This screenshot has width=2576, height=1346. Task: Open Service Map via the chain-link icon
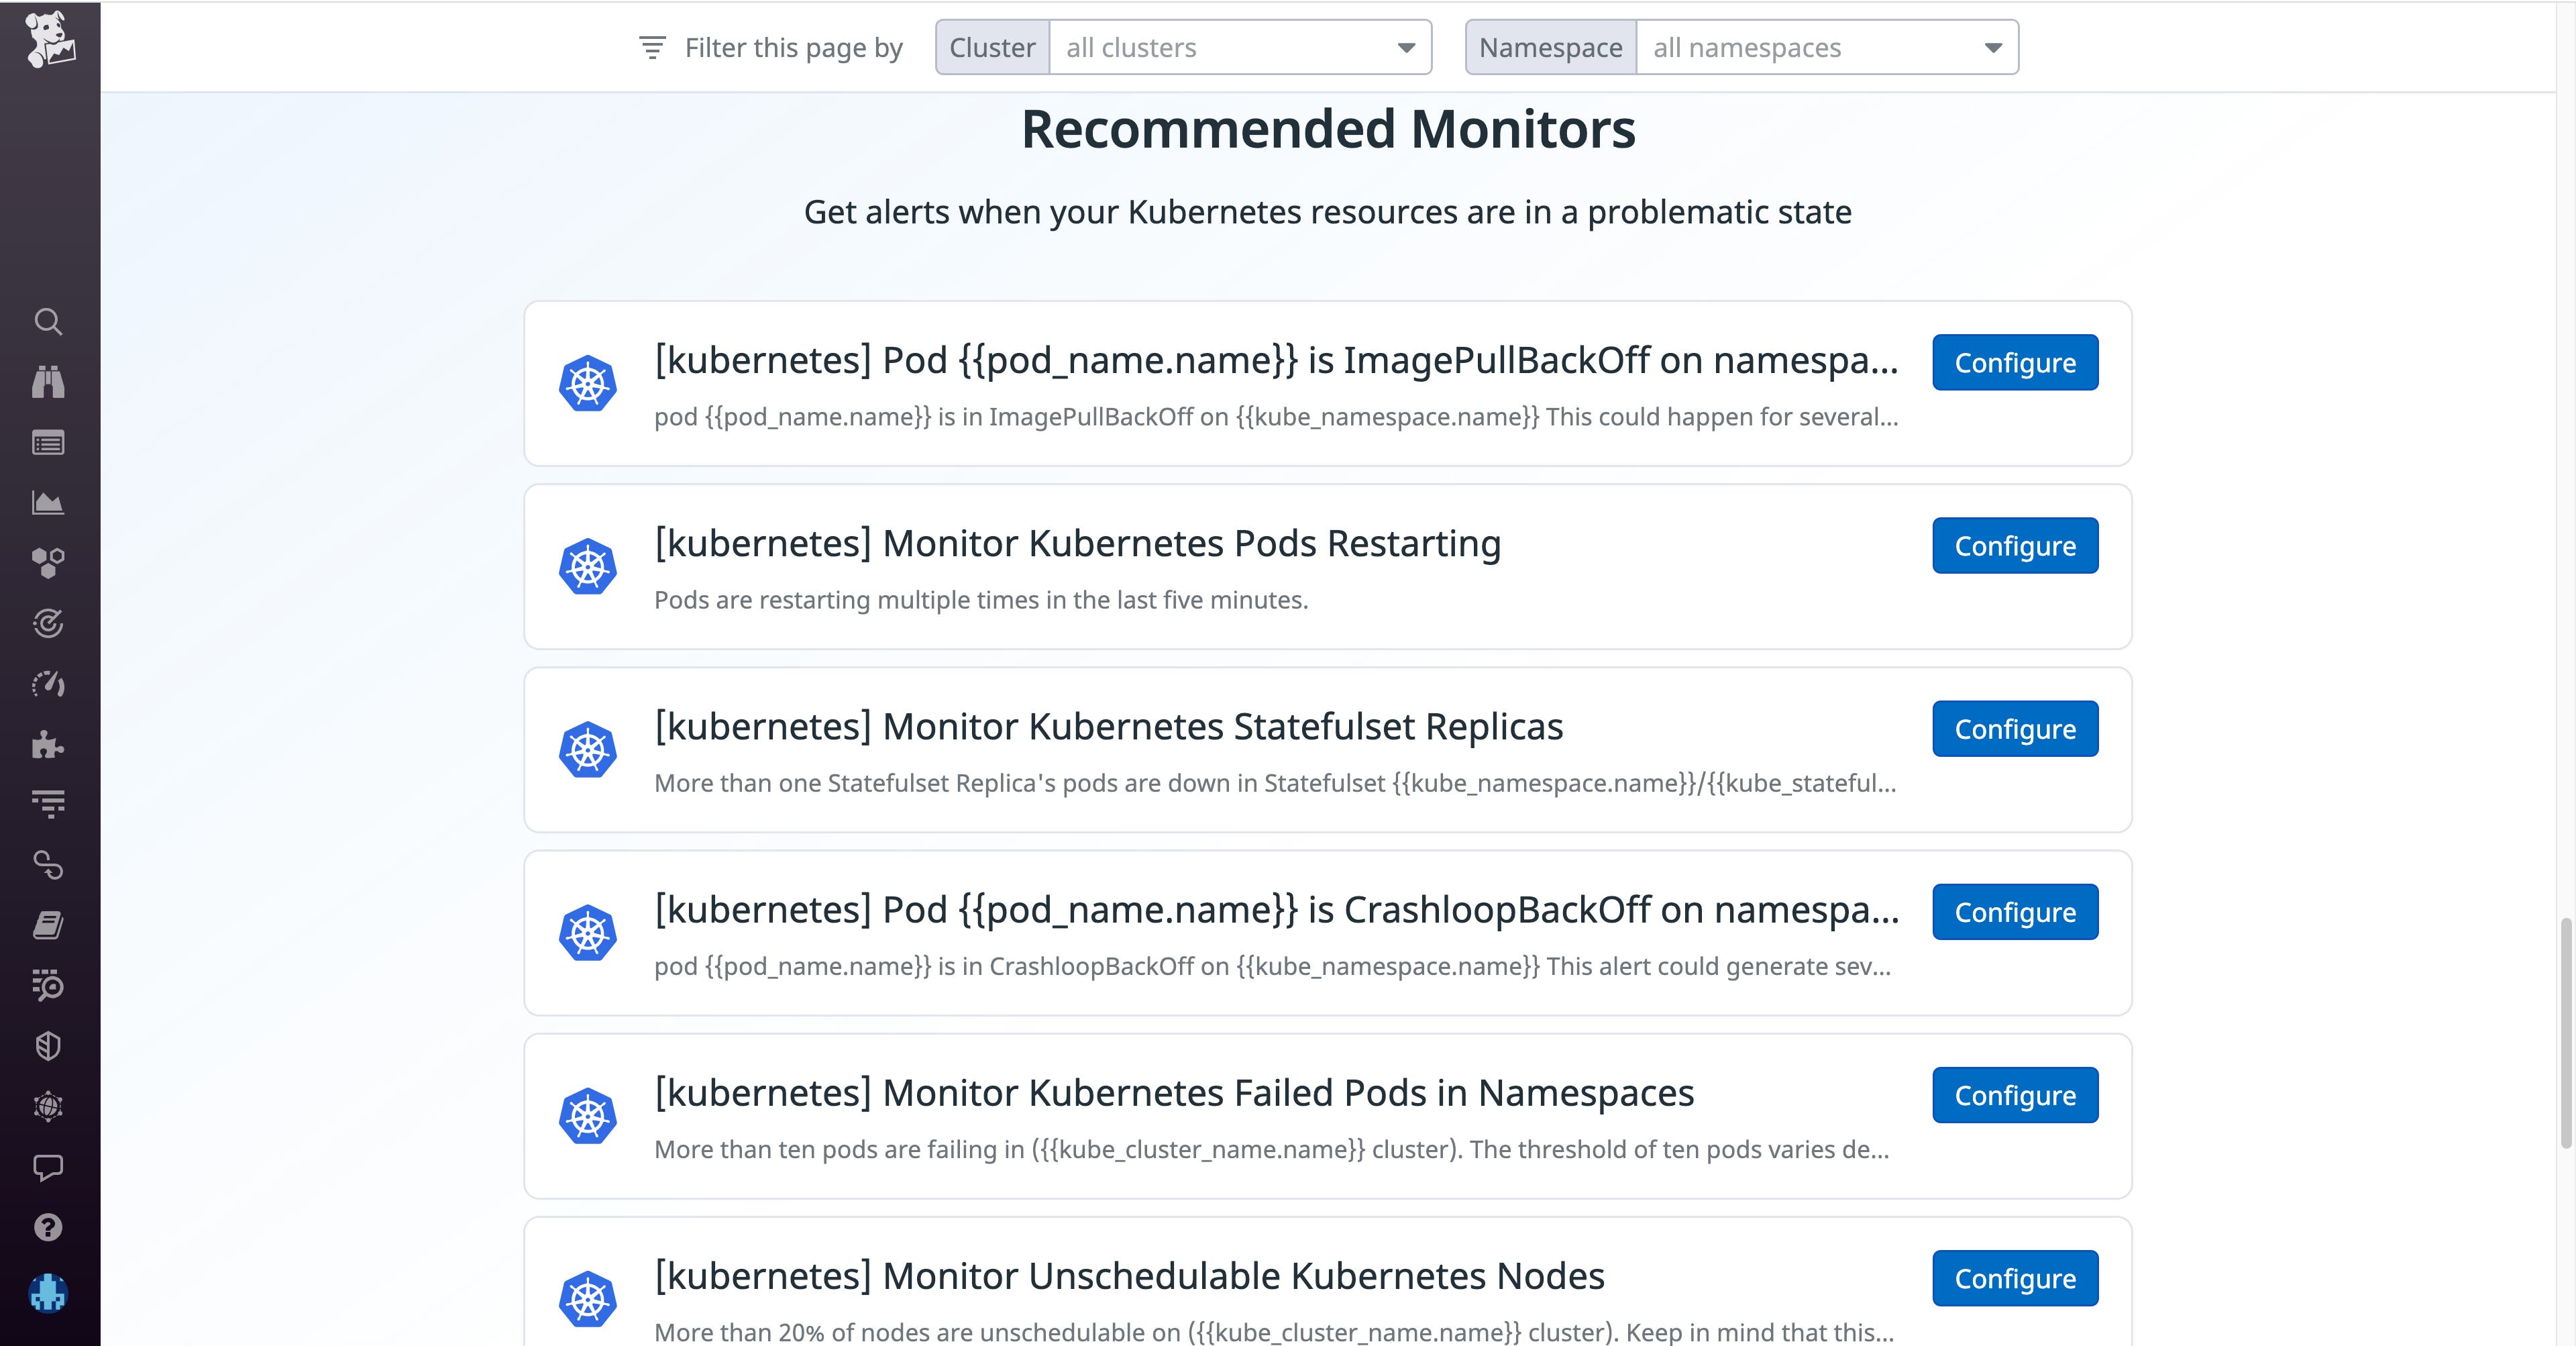coord(48,866)
